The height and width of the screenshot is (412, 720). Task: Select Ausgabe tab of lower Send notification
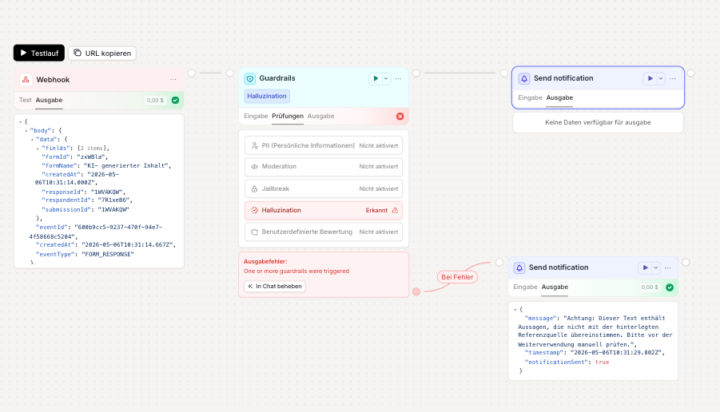tap(555, 287)
